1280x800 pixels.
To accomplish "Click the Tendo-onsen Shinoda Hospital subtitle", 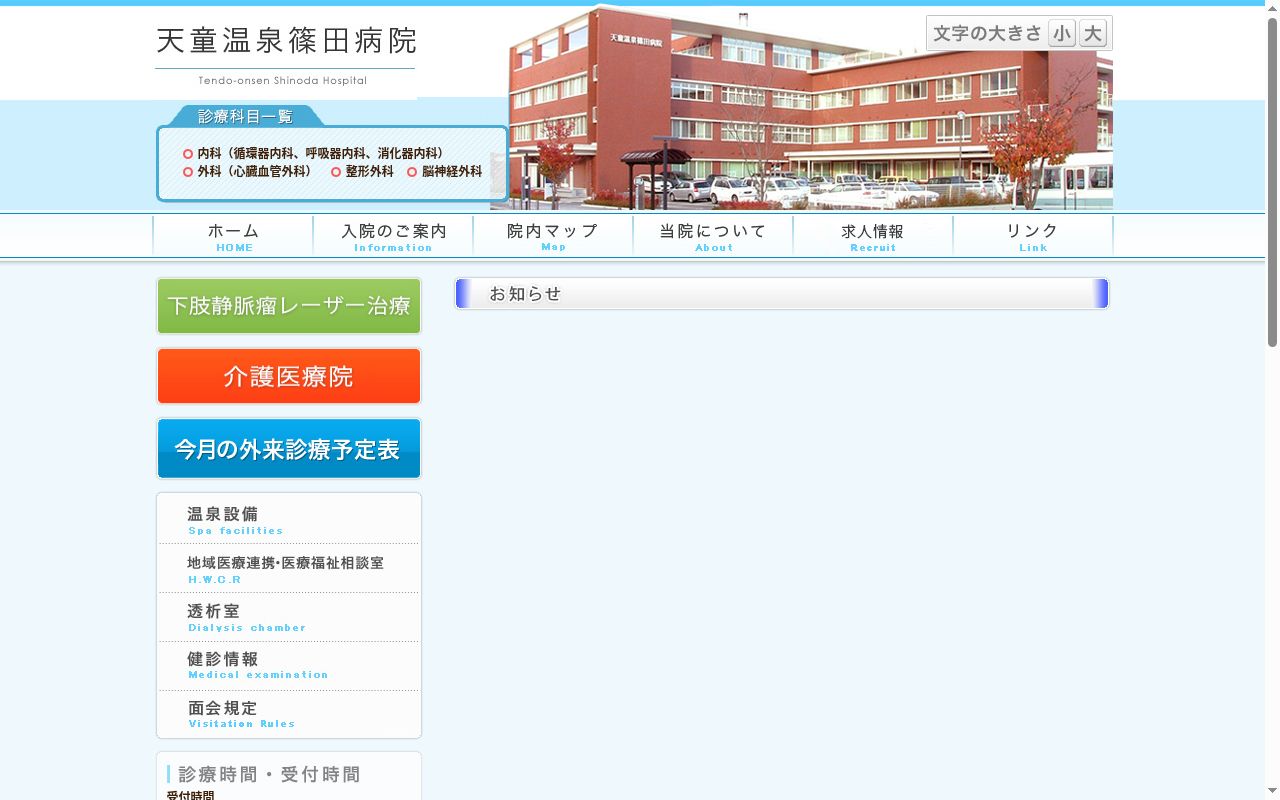I will [283, 80].
